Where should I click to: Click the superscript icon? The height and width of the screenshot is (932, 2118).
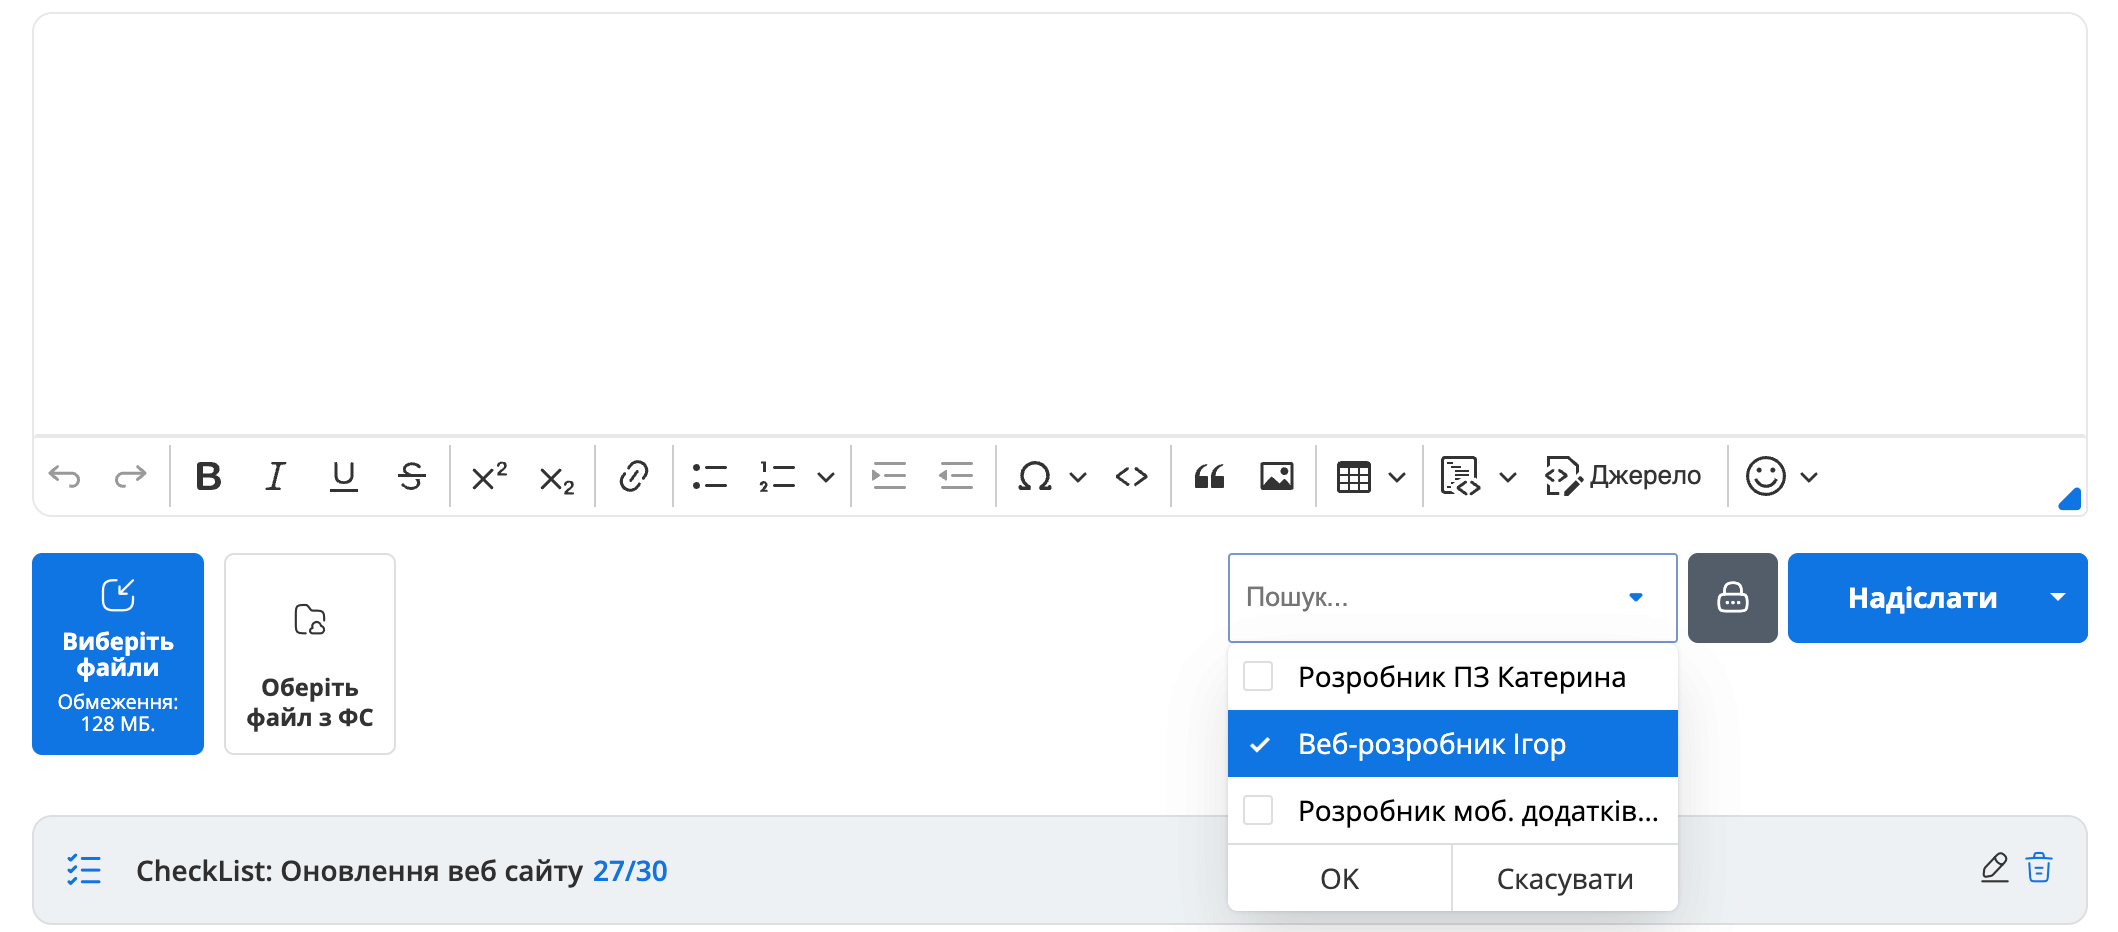pos(489,477)
